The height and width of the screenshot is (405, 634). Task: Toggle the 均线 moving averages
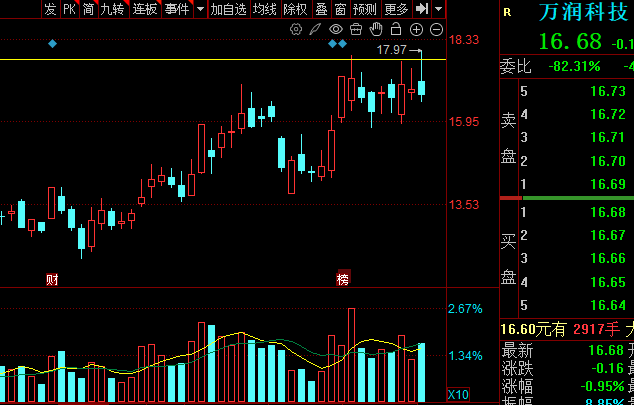coord(264,9)
